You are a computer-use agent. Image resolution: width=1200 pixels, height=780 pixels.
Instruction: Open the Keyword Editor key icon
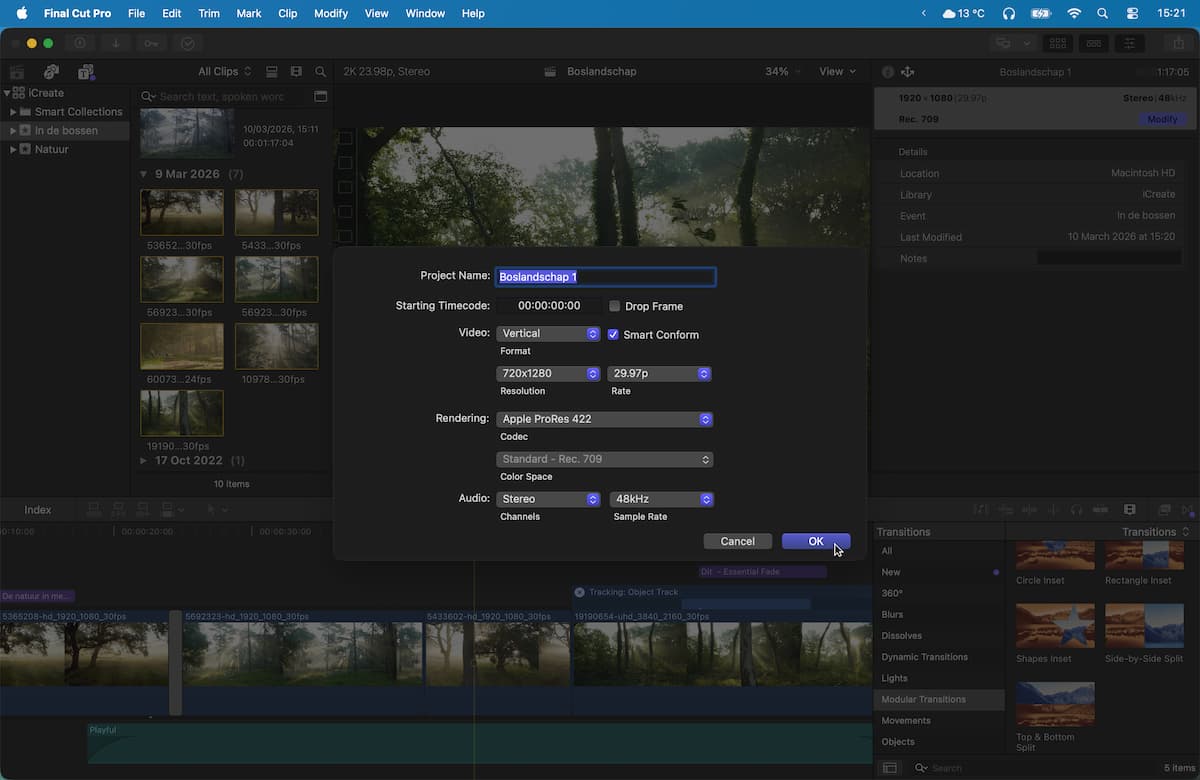[x=152, y=43]
